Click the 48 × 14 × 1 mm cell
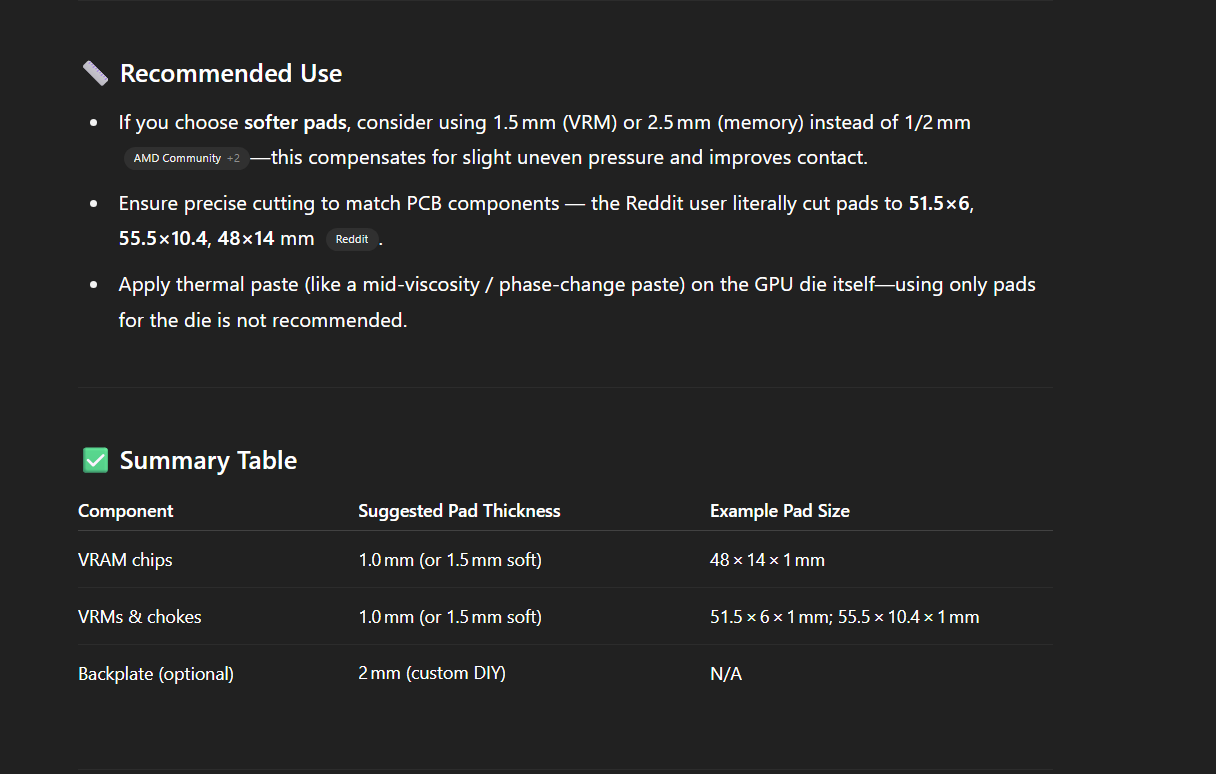 pyautogui.click(x=767, y=560)
